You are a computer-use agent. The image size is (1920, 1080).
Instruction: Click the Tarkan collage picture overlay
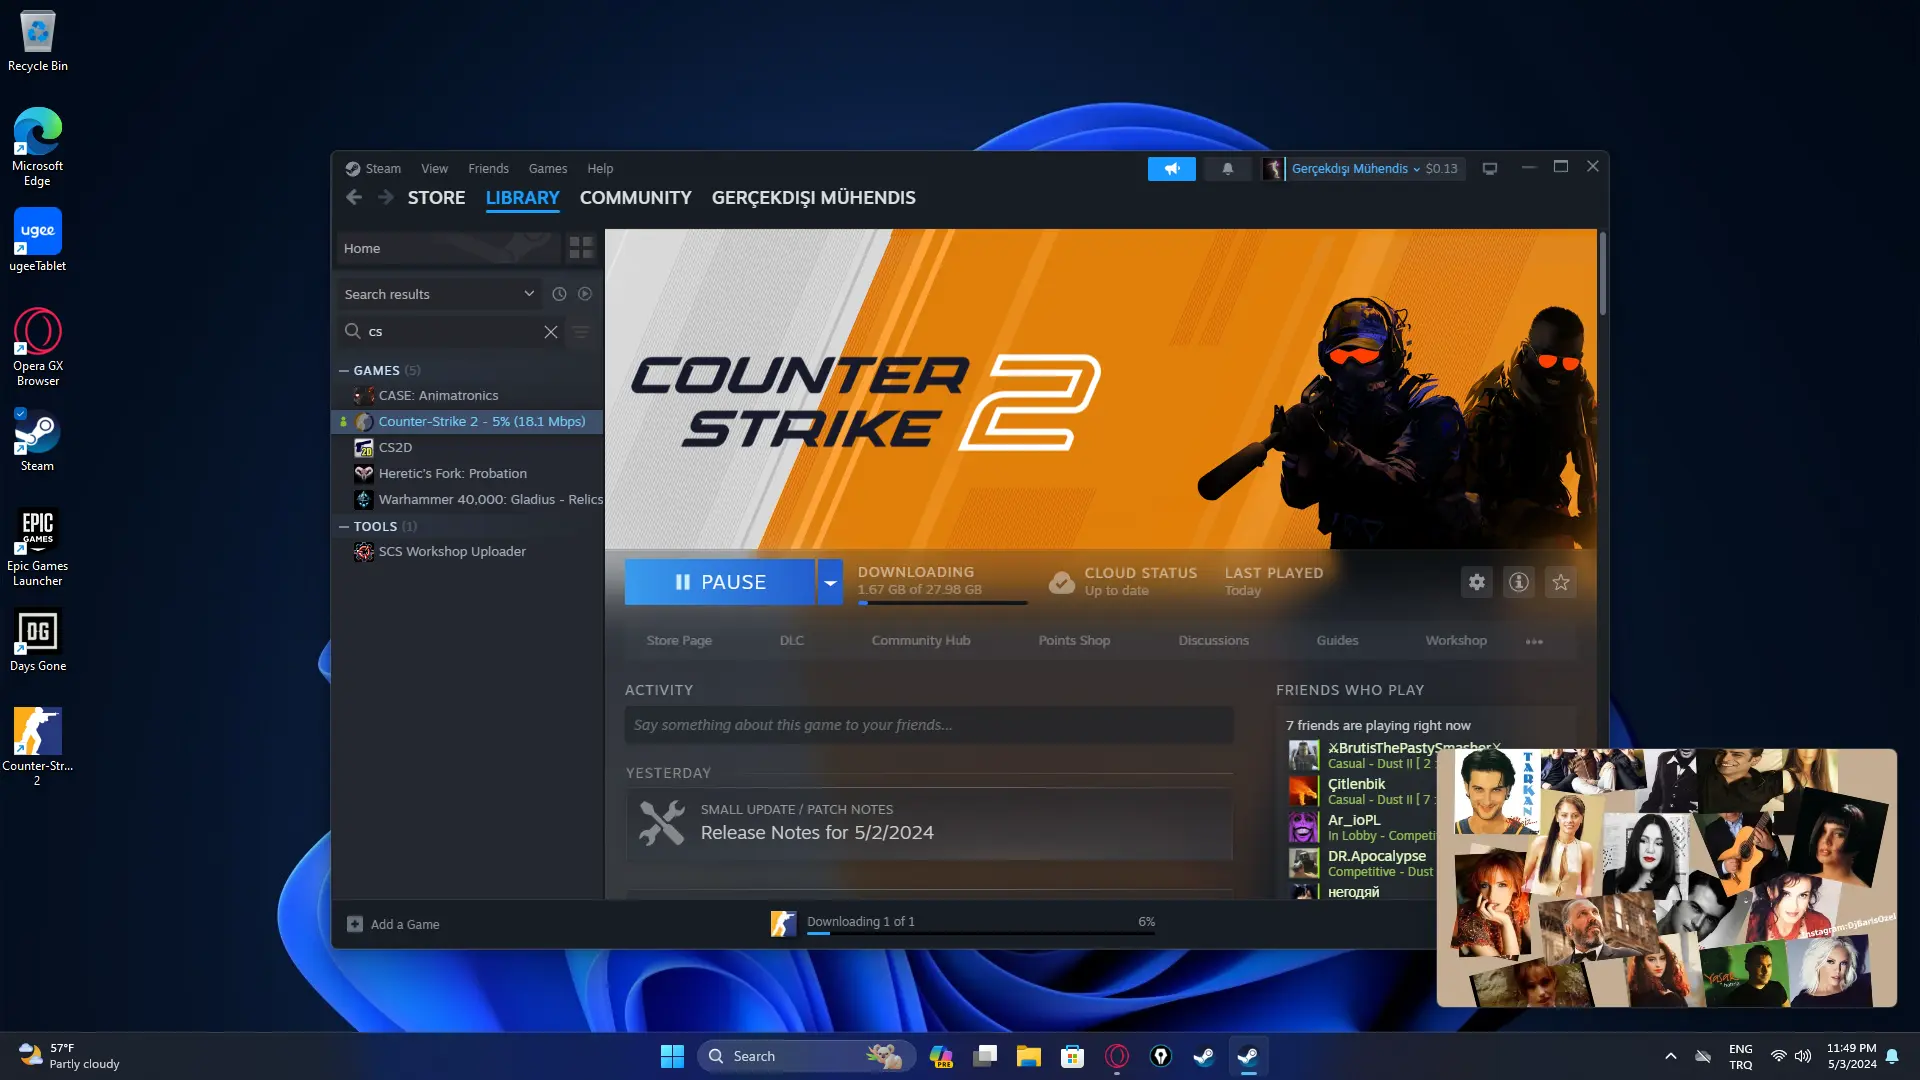1667,878
